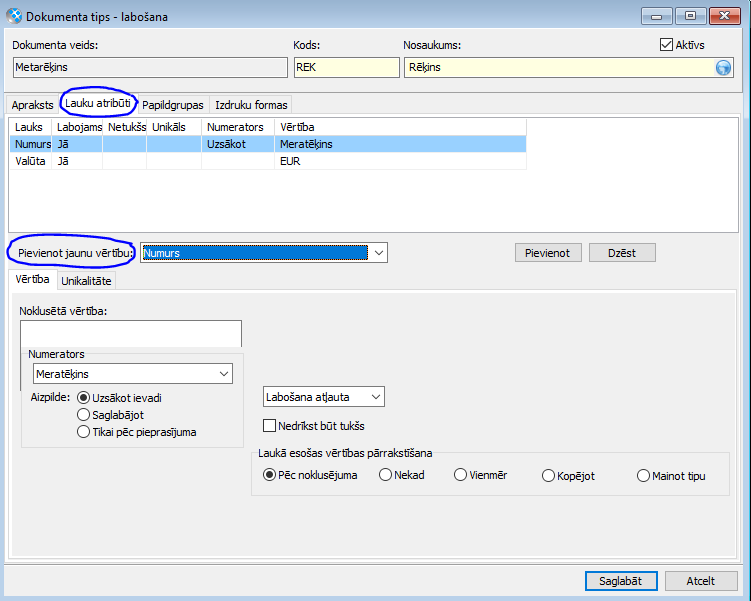The image size is (751, 601).
Task: Maximize the Dokumenta tips window
Action: (690, 16)
